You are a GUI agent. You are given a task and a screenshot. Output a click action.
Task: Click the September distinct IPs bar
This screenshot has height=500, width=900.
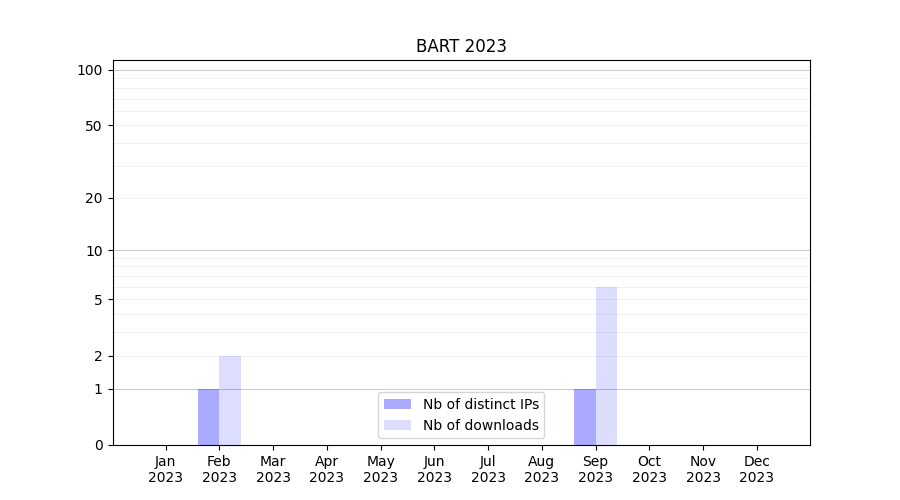(x=584, y=417)
